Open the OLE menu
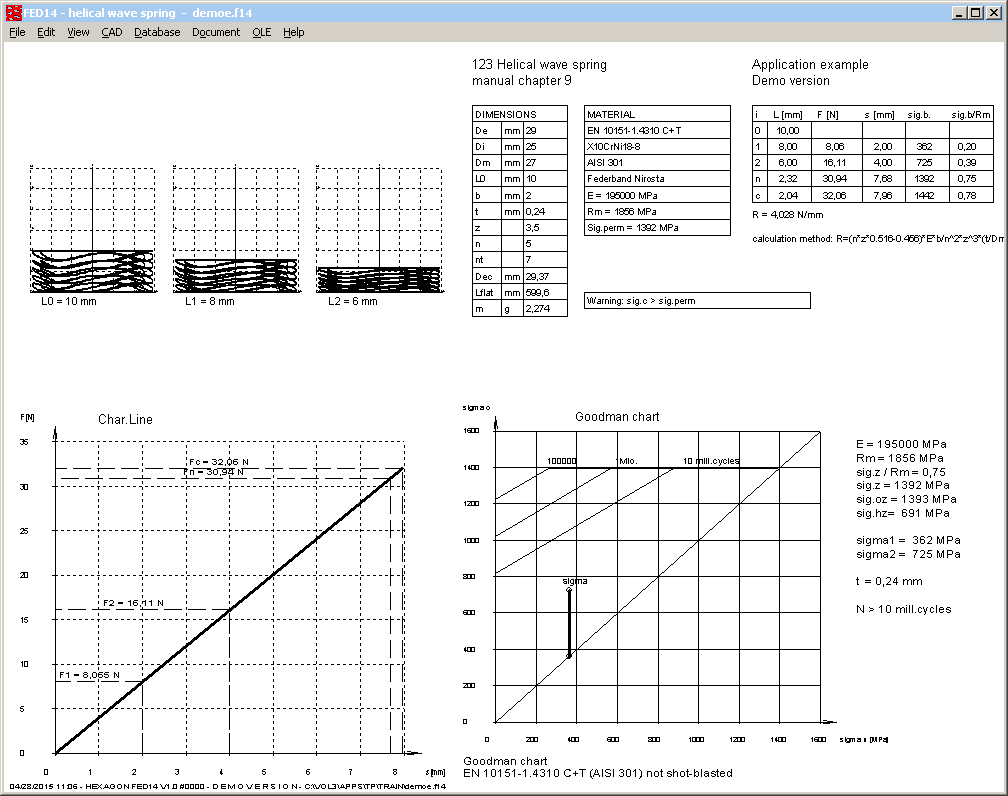Screen dimensions: 1008x796 [261, 32]
